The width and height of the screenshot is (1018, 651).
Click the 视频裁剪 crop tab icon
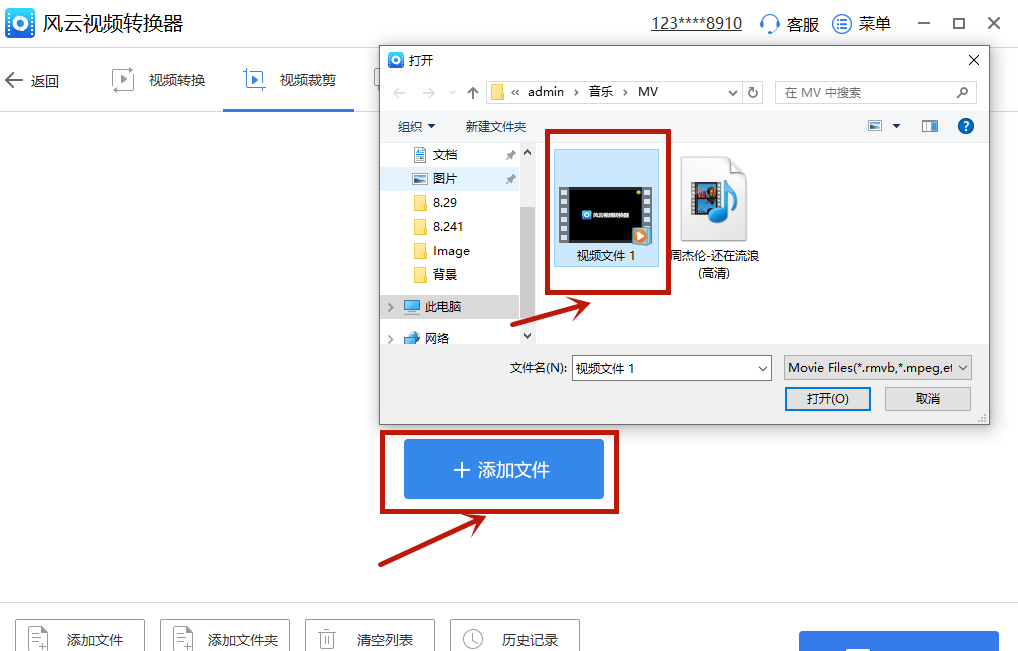[x=254, y=80]
